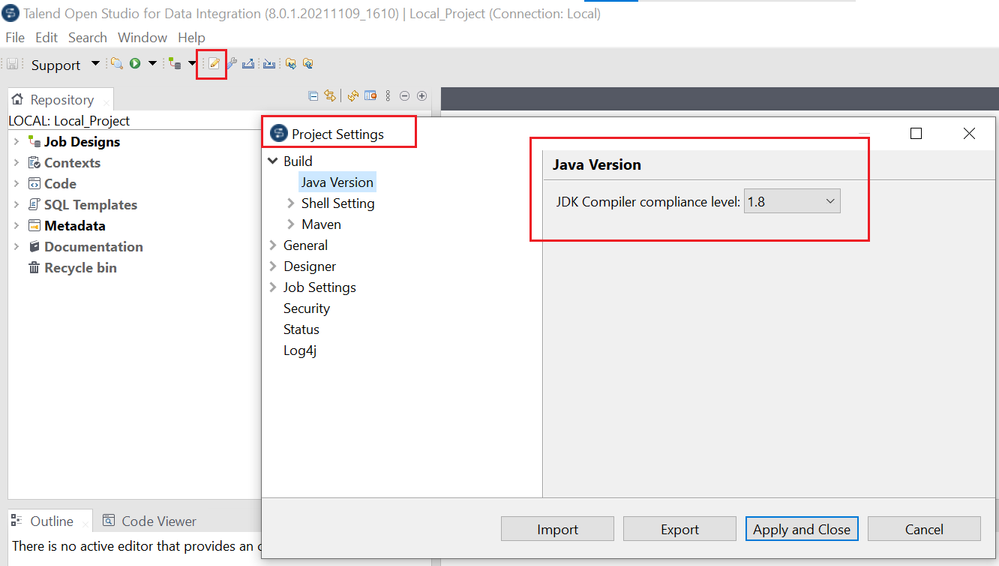Click the wrench tool toolbar icon

pos(231,63)
